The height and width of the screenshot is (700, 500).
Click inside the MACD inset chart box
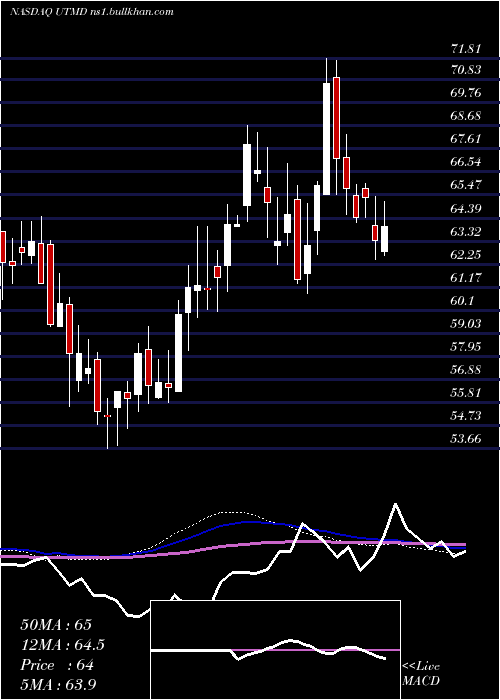[275, 650]
